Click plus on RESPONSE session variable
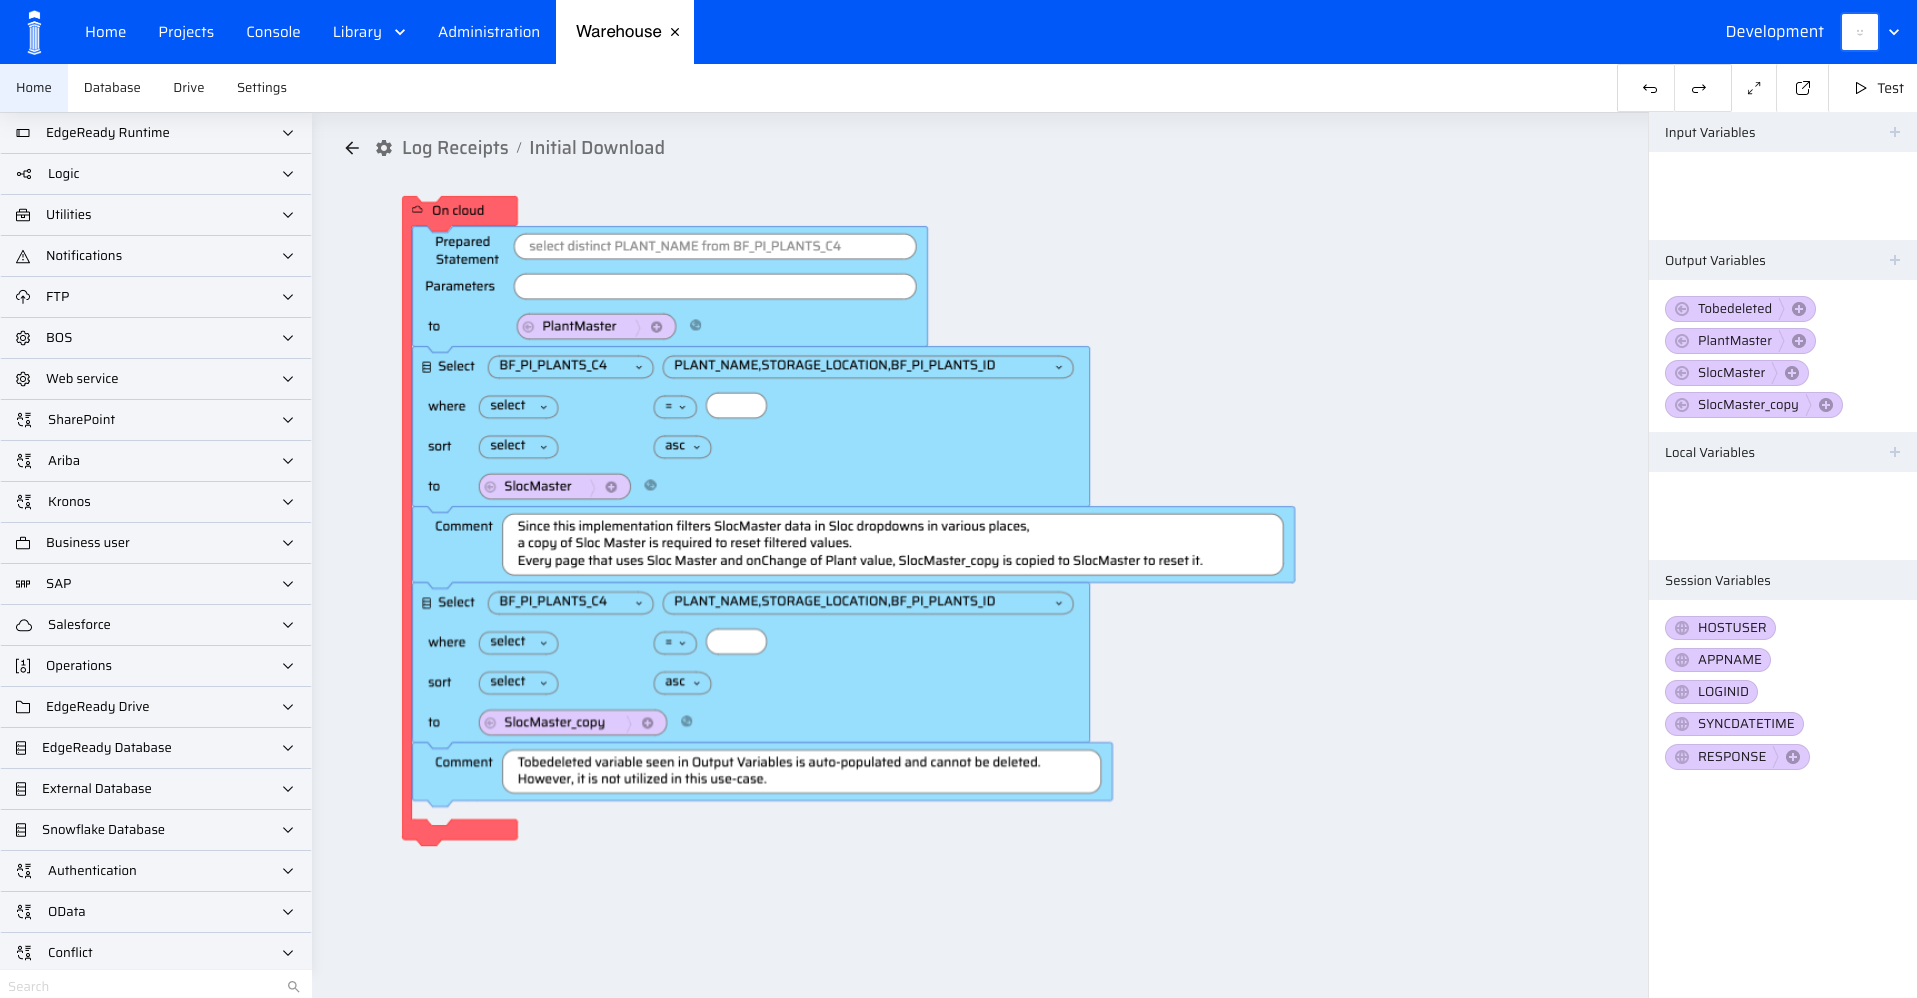The height and width of the screenshot is (998, 1917). coord(1793,757)
